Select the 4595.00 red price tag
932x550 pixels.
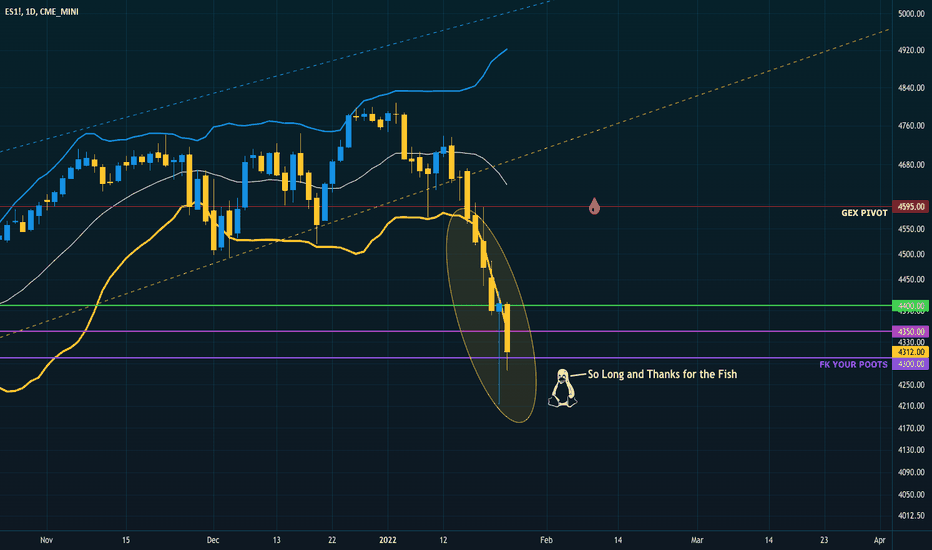(911, 206)
